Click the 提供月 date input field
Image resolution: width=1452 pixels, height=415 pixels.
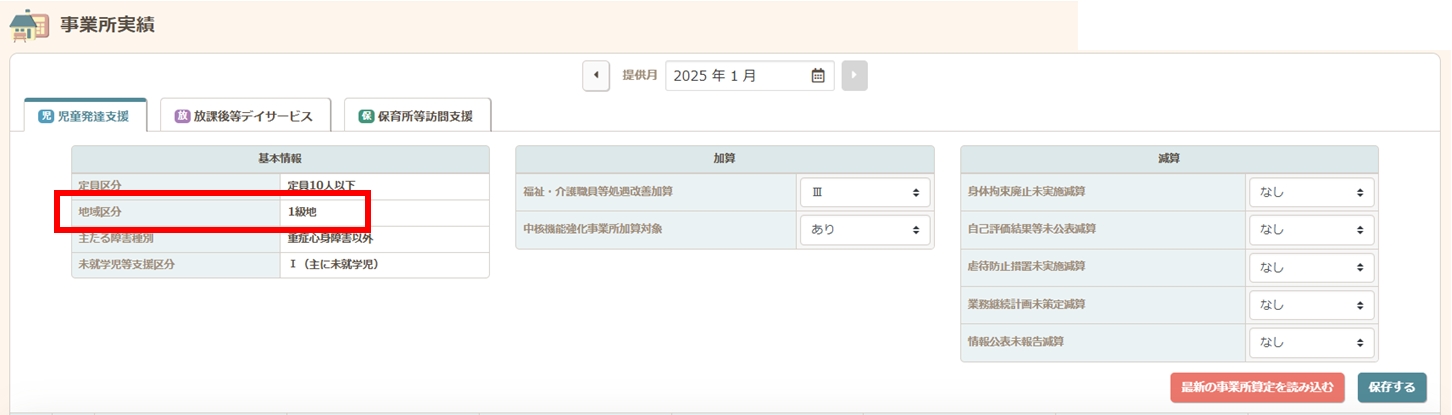tap(738, 75)
